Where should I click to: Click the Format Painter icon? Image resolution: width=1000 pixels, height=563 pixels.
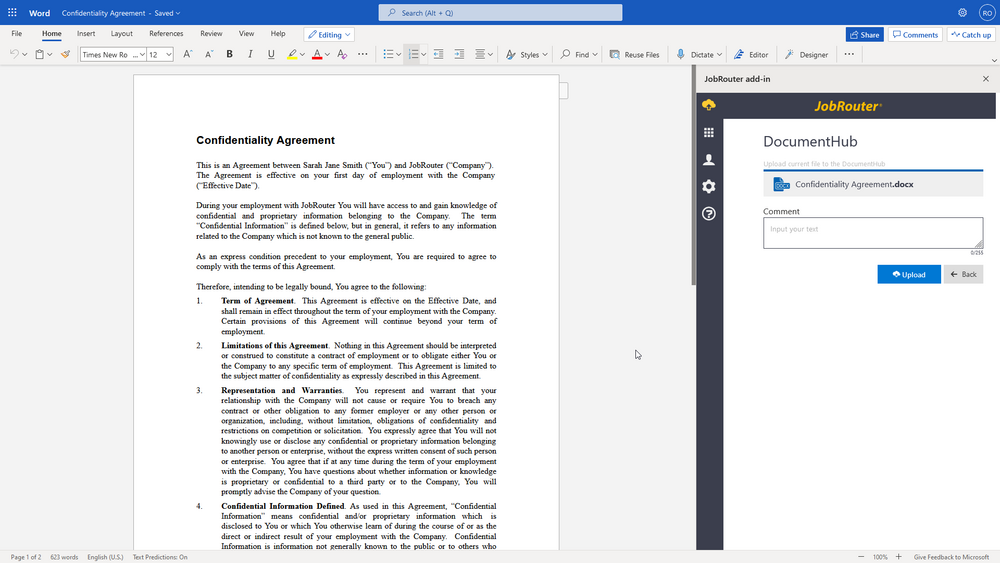65,54
